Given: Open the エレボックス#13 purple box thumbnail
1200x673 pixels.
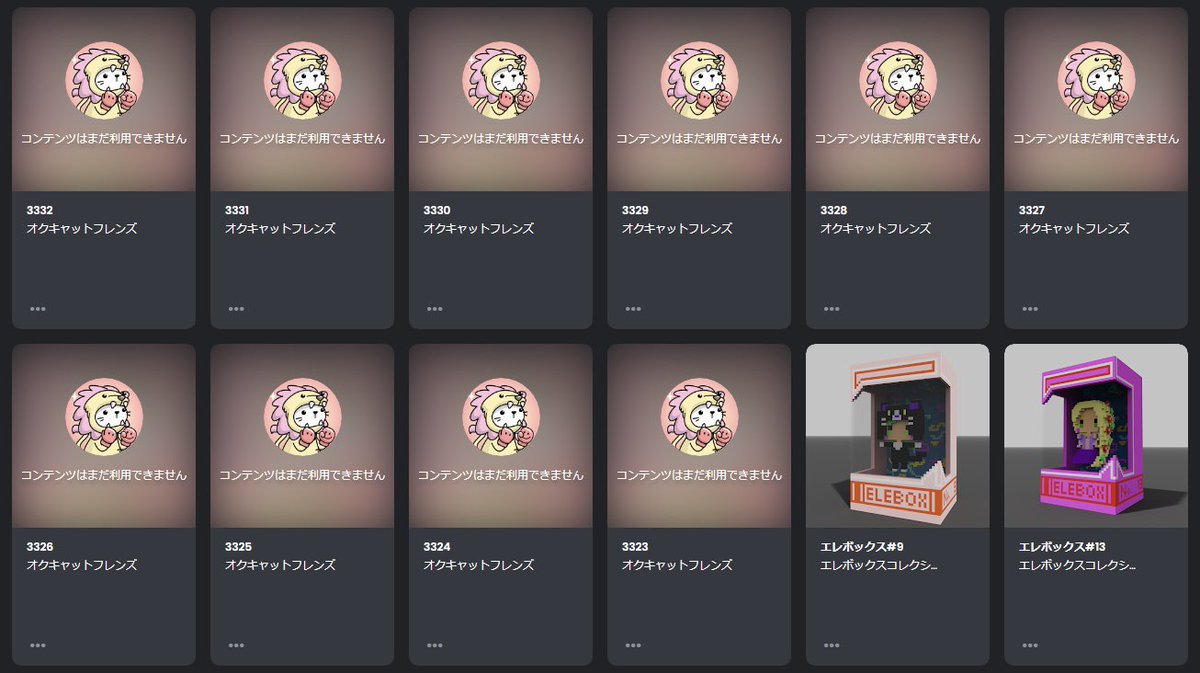Looking at the screenshot, I should 1096,436.
